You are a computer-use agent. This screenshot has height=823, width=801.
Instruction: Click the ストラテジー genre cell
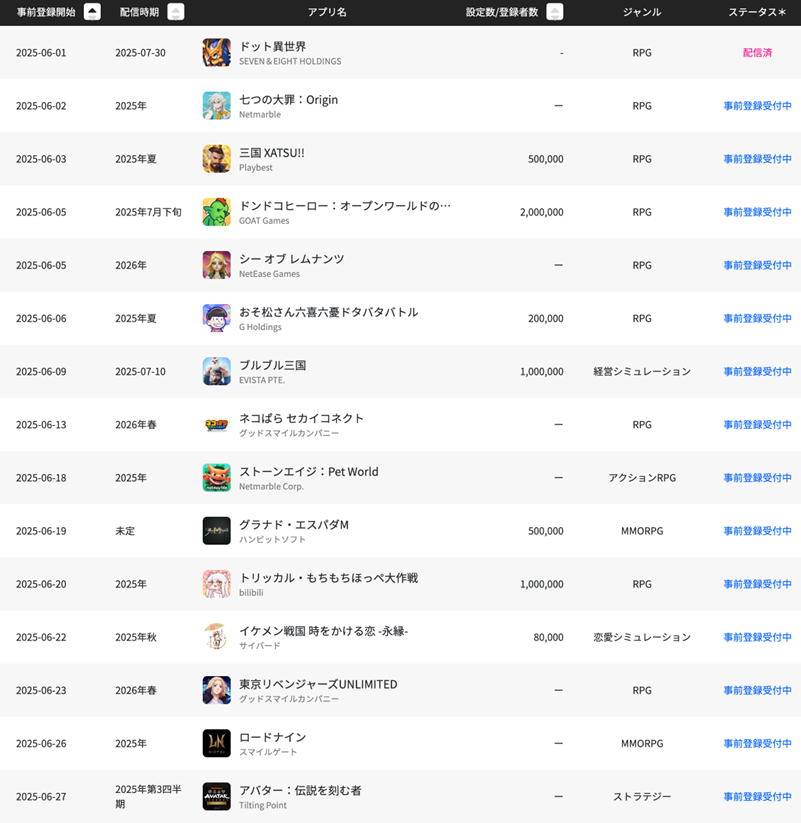click(642, 796)
